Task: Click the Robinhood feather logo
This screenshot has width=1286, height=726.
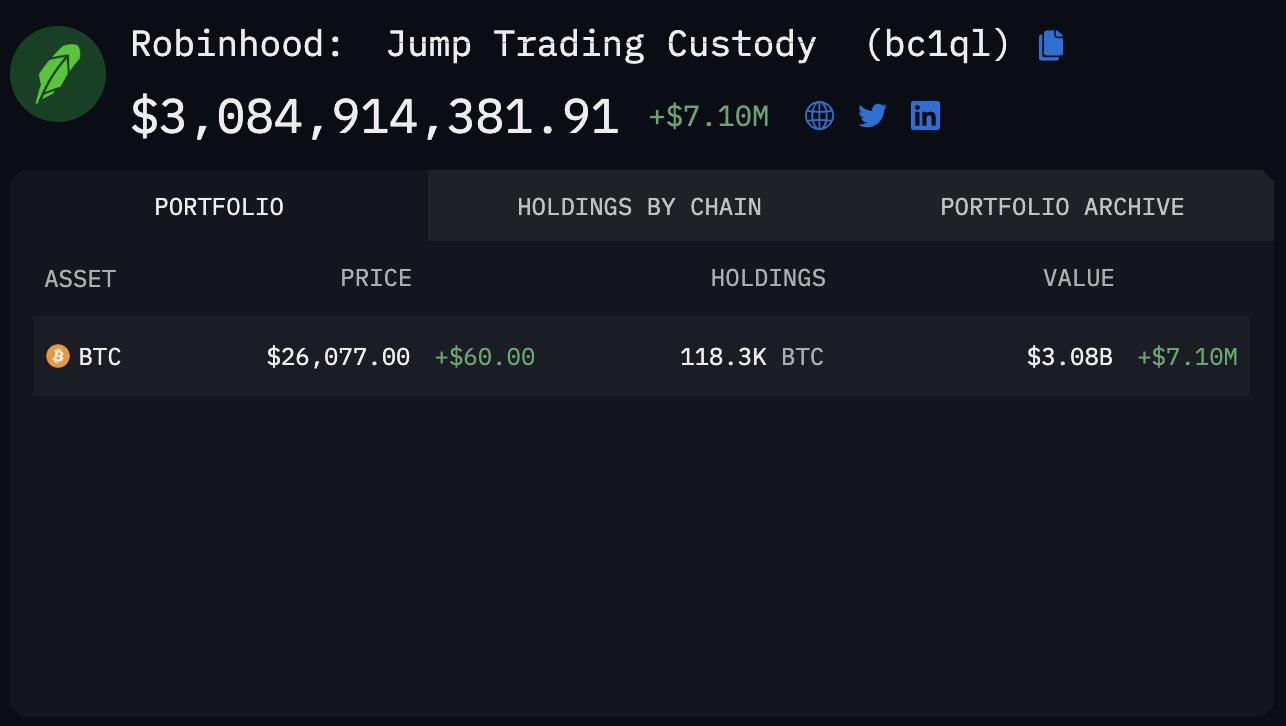Action: [57, 73]
